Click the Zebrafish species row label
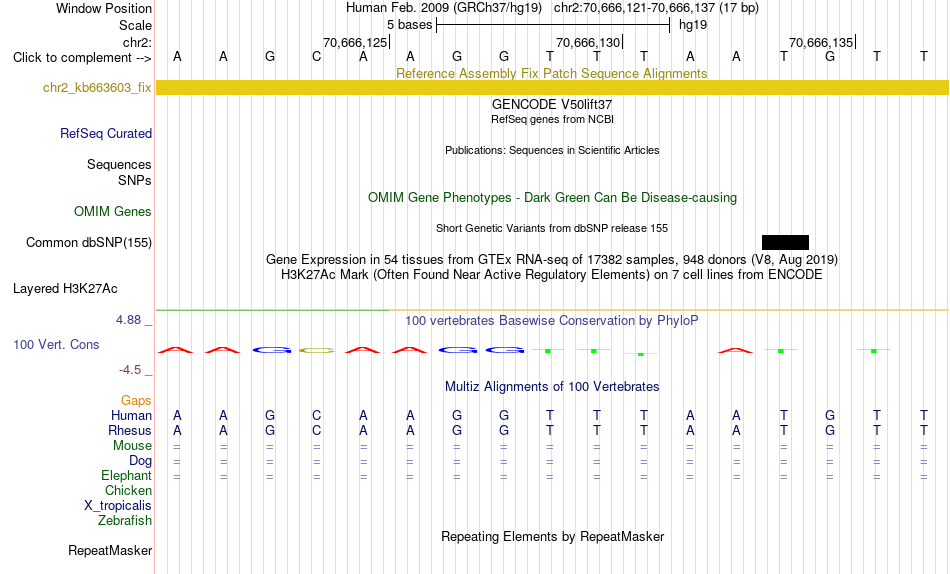Image resolution: width=950 pixels, height=574 pixels. (x=125, y=520)
